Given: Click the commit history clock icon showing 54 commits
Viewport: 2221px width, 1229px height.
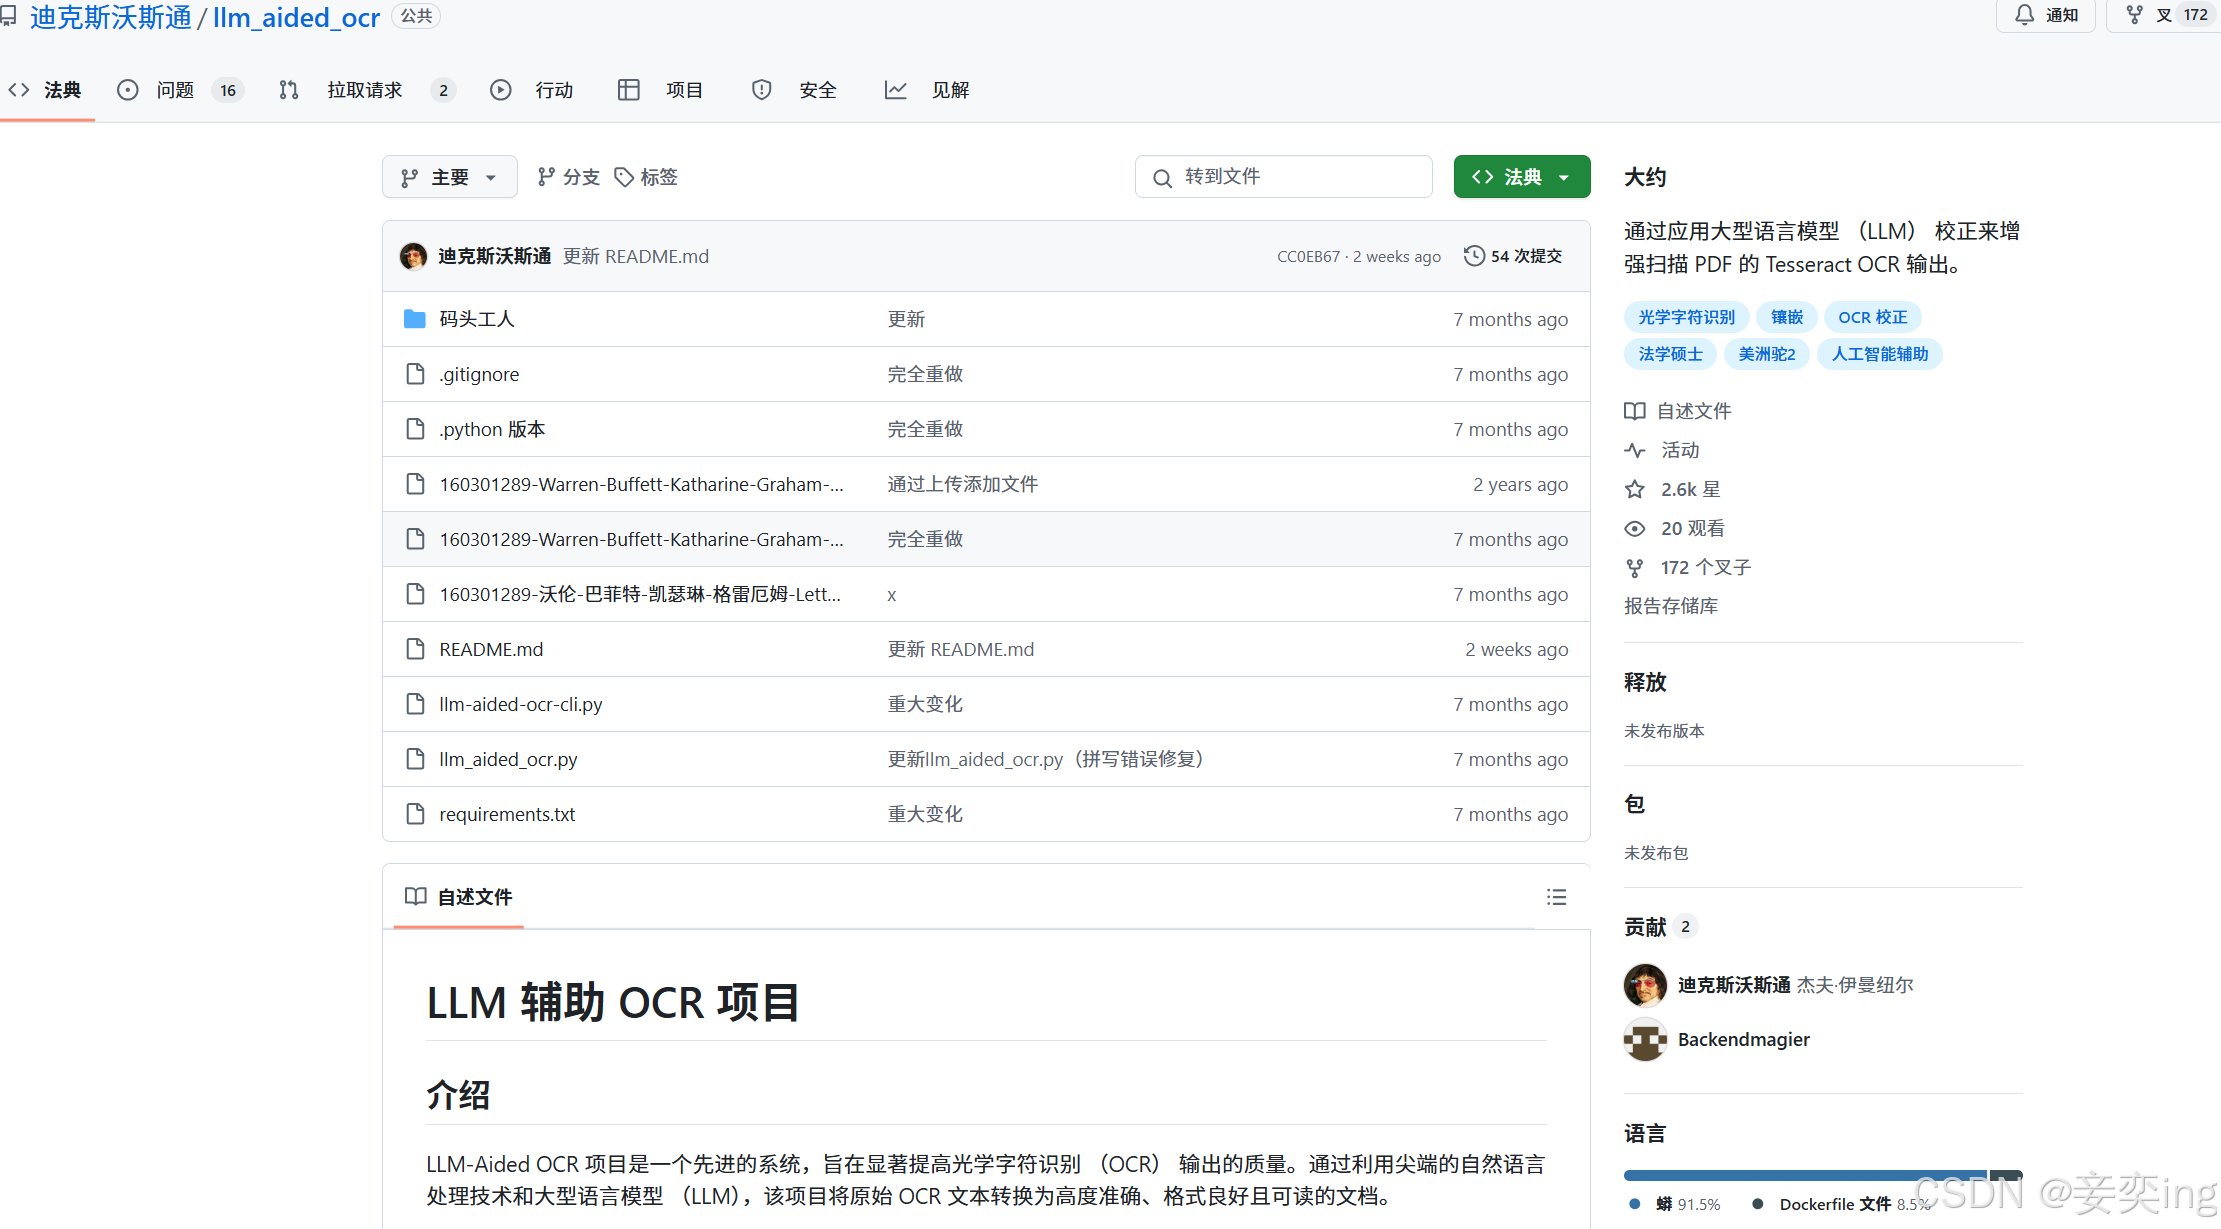Looking at the screenshot, I should pos(1474,255).
